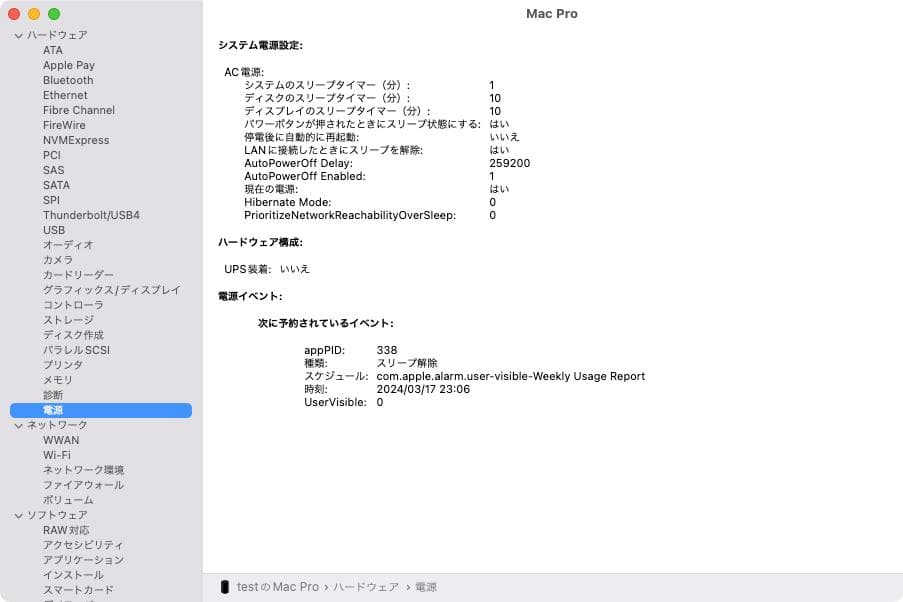Collapse the ハードウェア section
The height and width of the screenshot is (602, 903).
17,34
